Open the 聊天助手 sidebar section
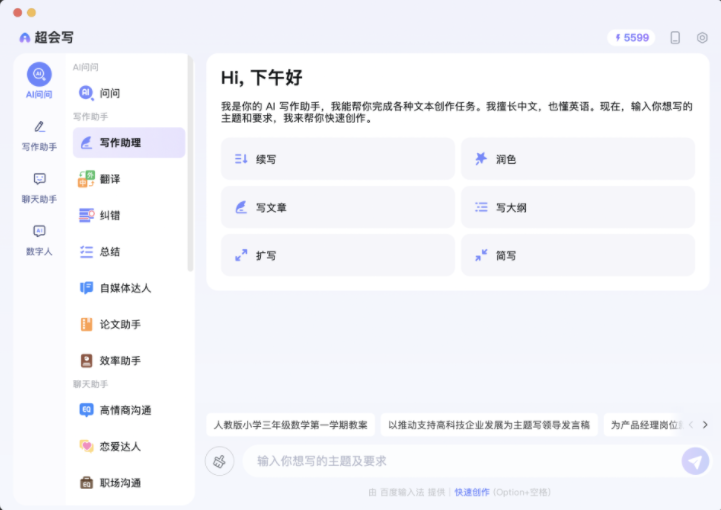 (x=39, y=188)
